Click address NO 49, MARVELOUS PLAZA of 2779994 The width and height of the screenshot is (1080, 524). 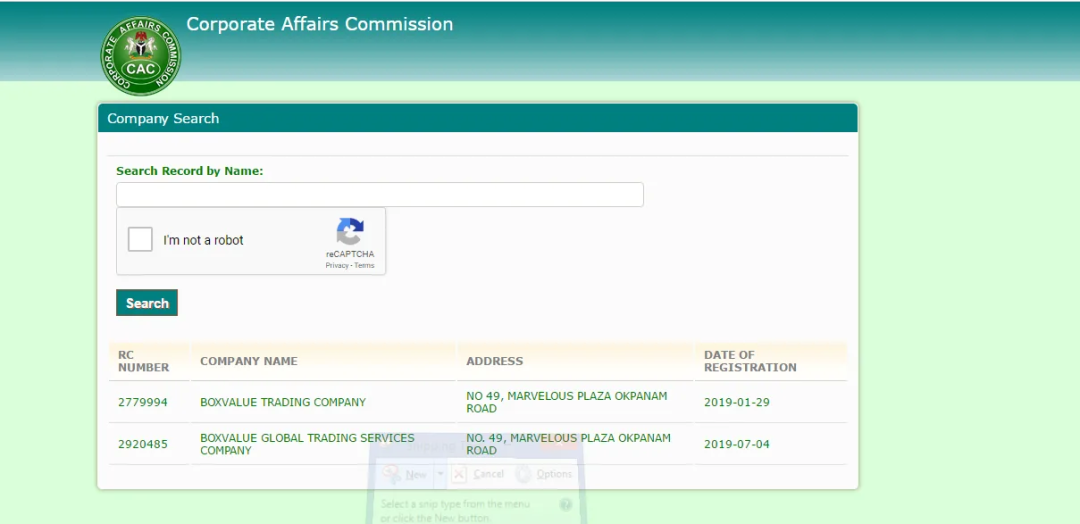coord(568,403)
